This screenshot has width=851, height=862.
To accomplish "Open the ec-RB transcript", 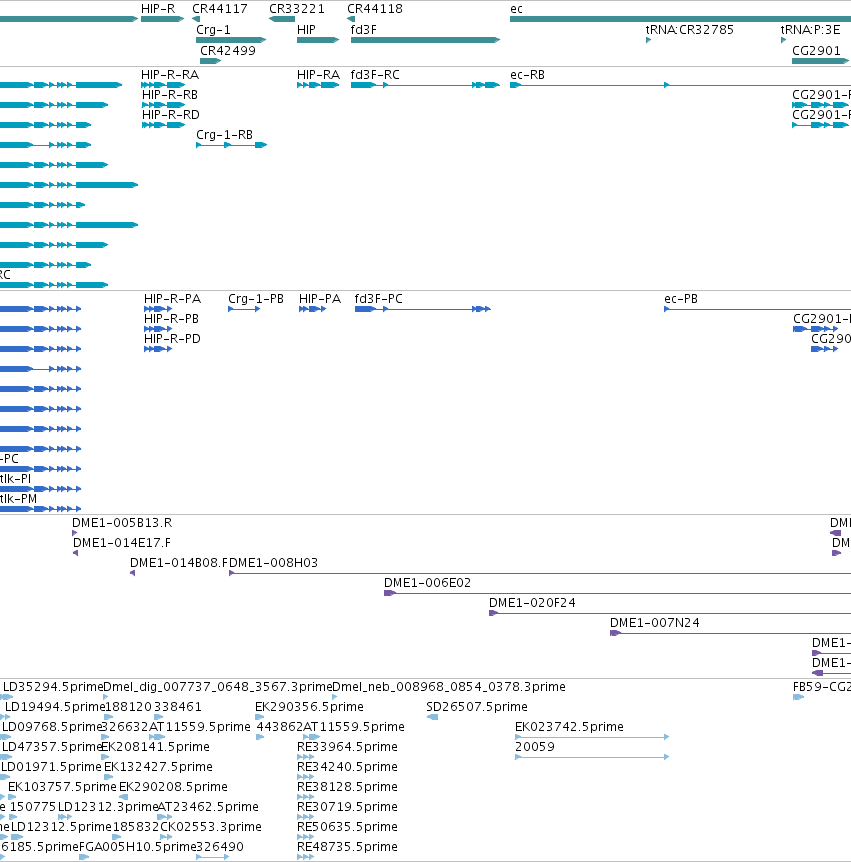I will pos(680,85).
